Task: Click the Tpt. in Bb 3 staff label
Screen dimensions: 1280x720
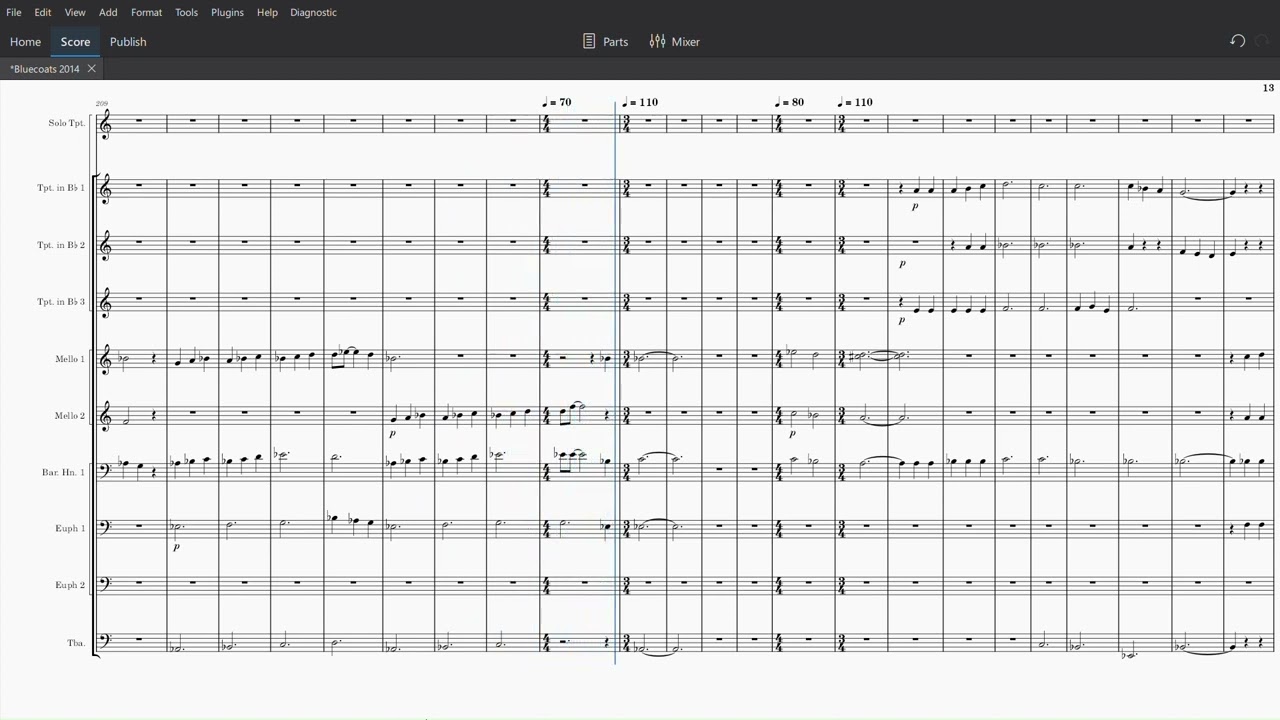Action: click(62, 302)
